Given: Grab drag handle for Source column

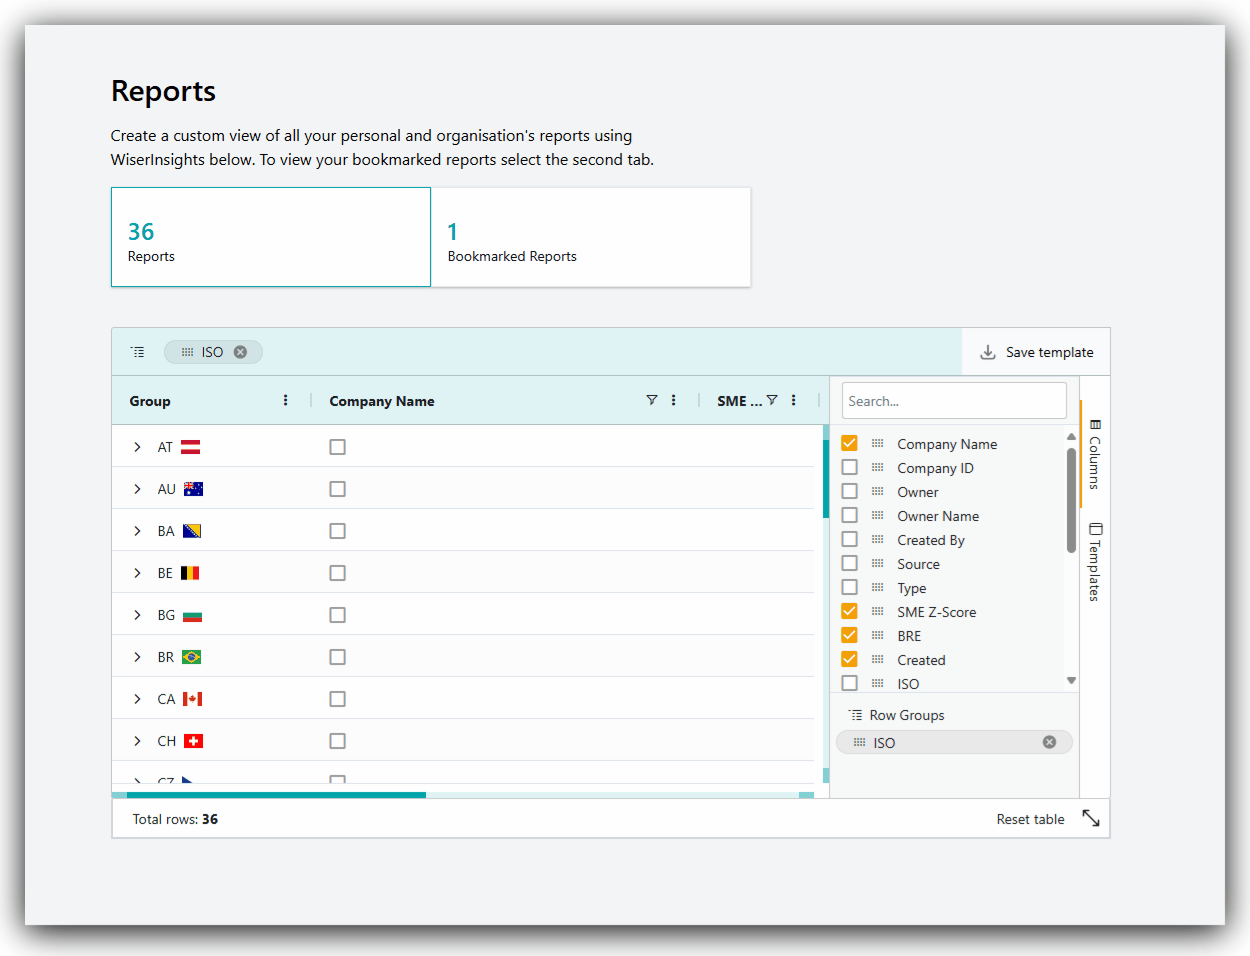Looking at the screenshot, I should (x=877, y=563).
